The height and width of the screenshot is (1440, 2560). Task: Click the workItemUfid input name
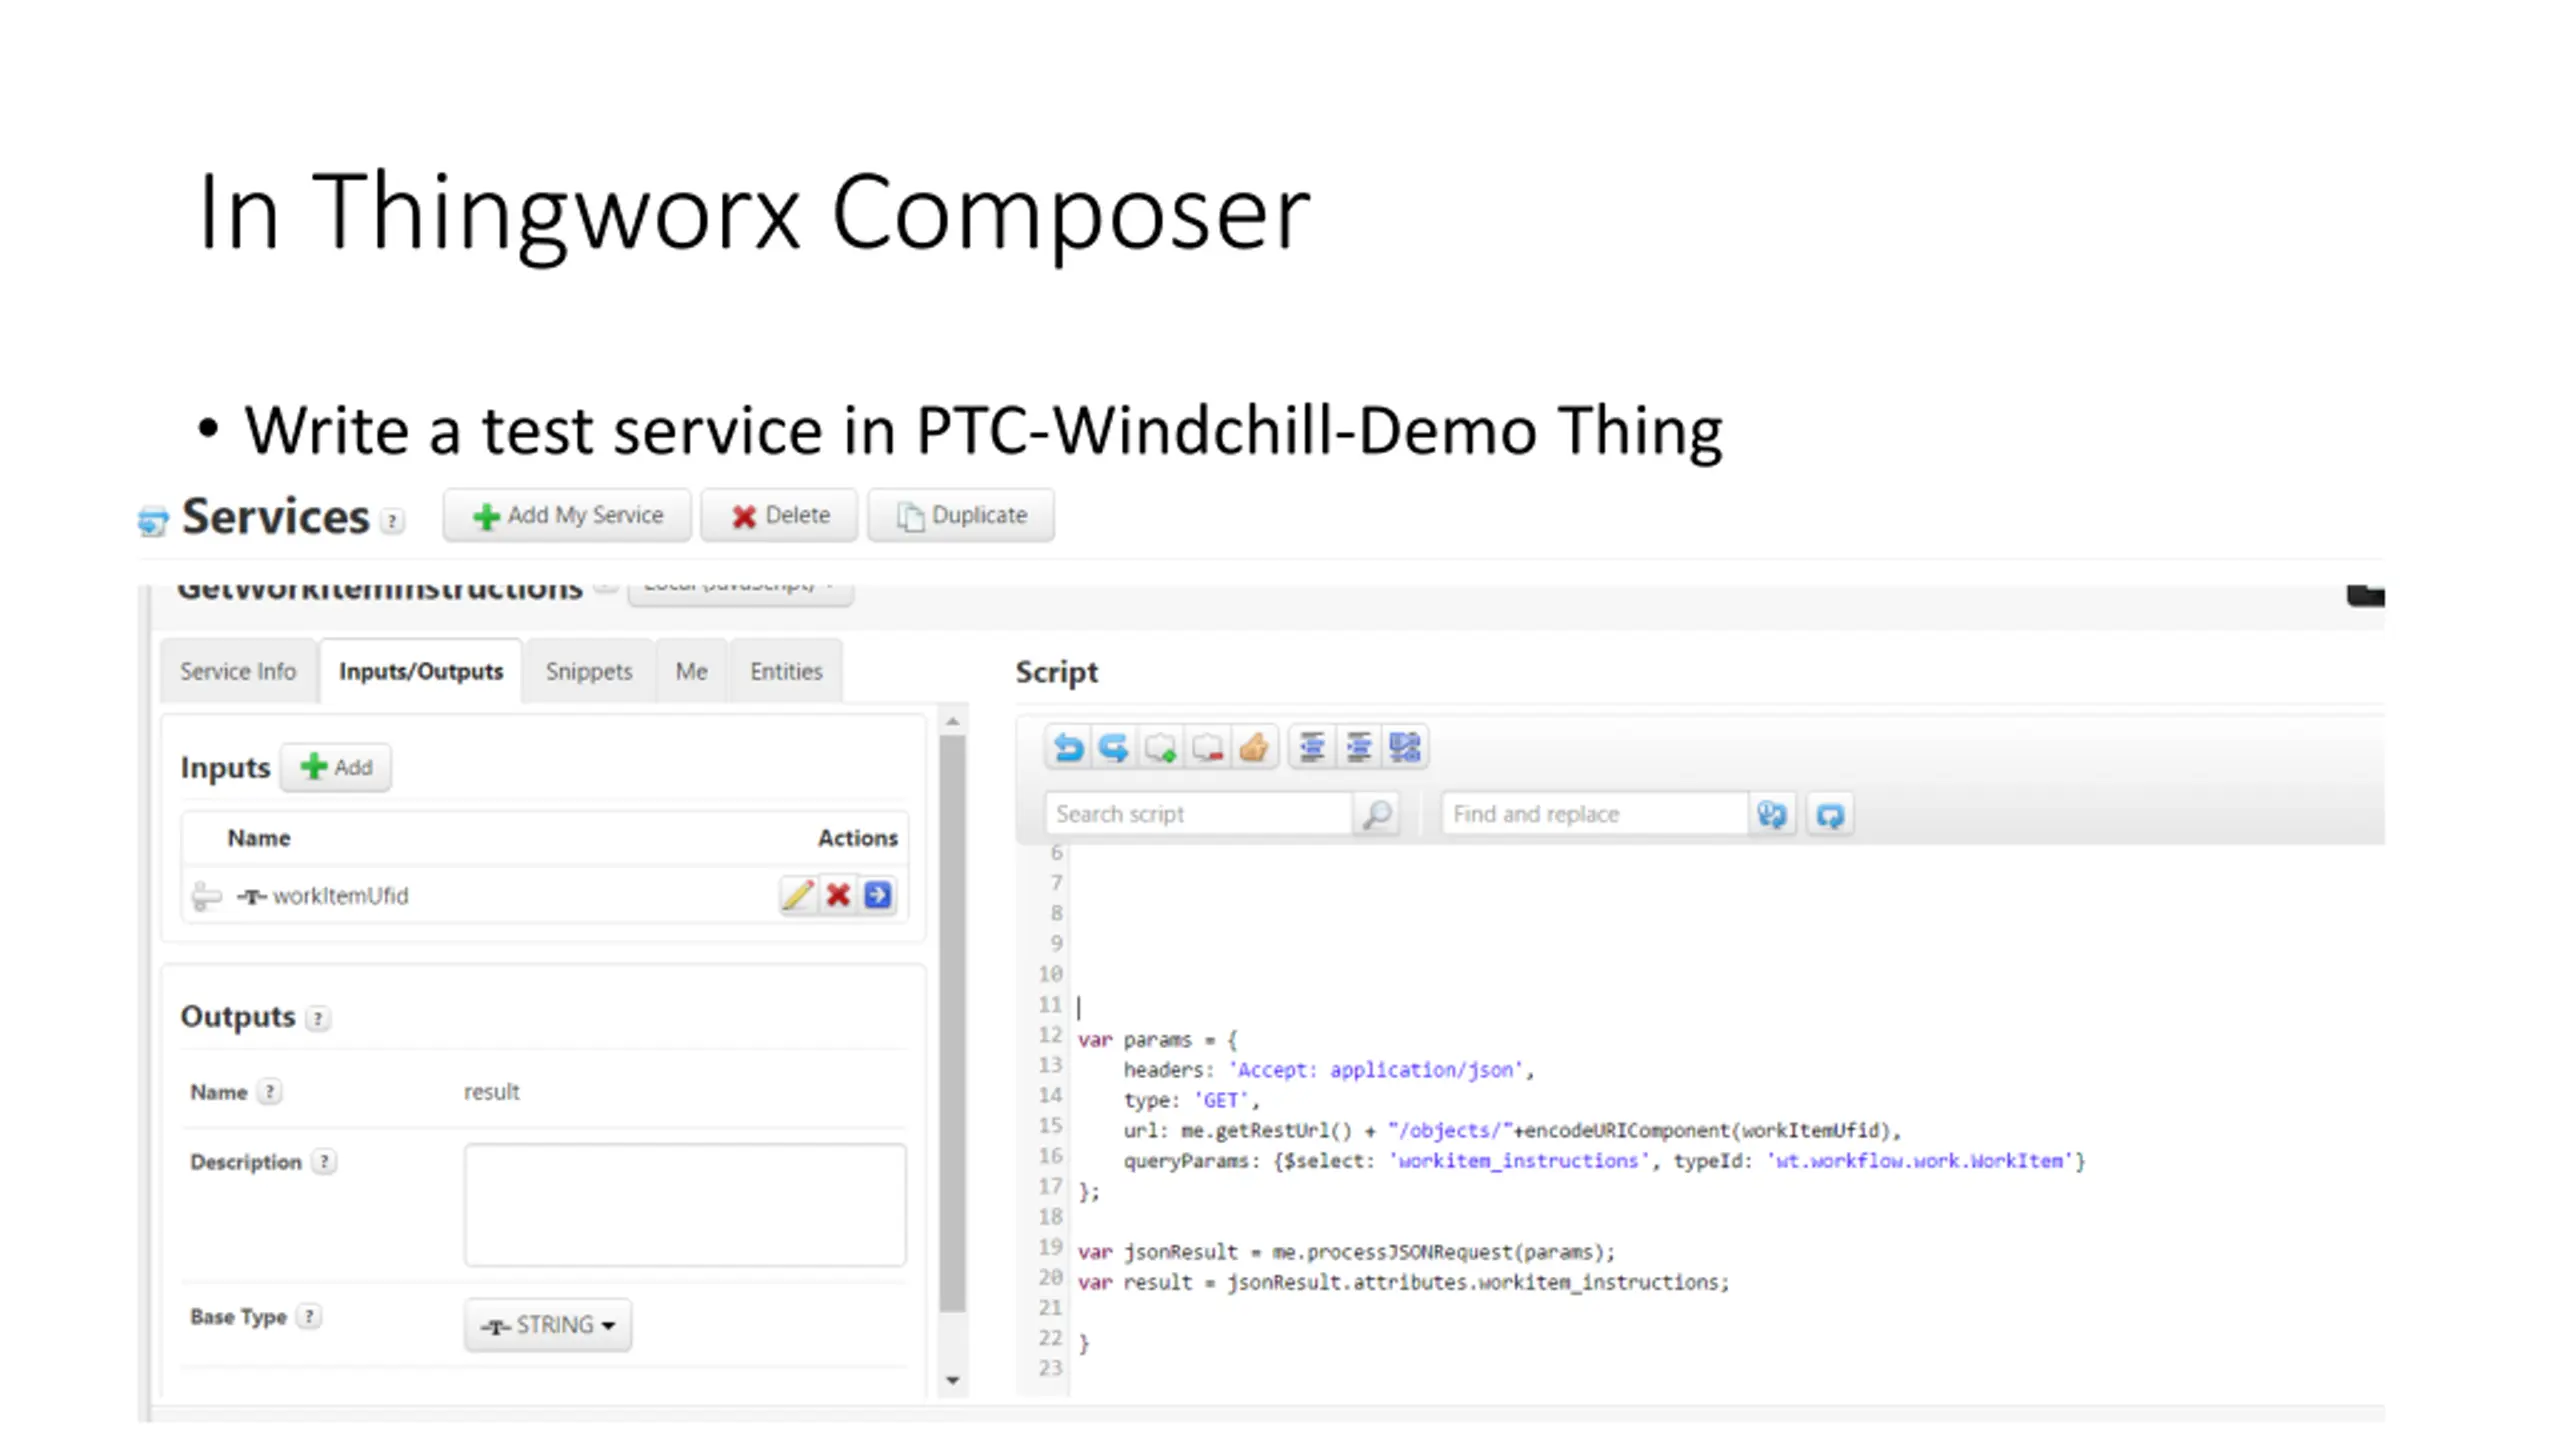[340, 896]
